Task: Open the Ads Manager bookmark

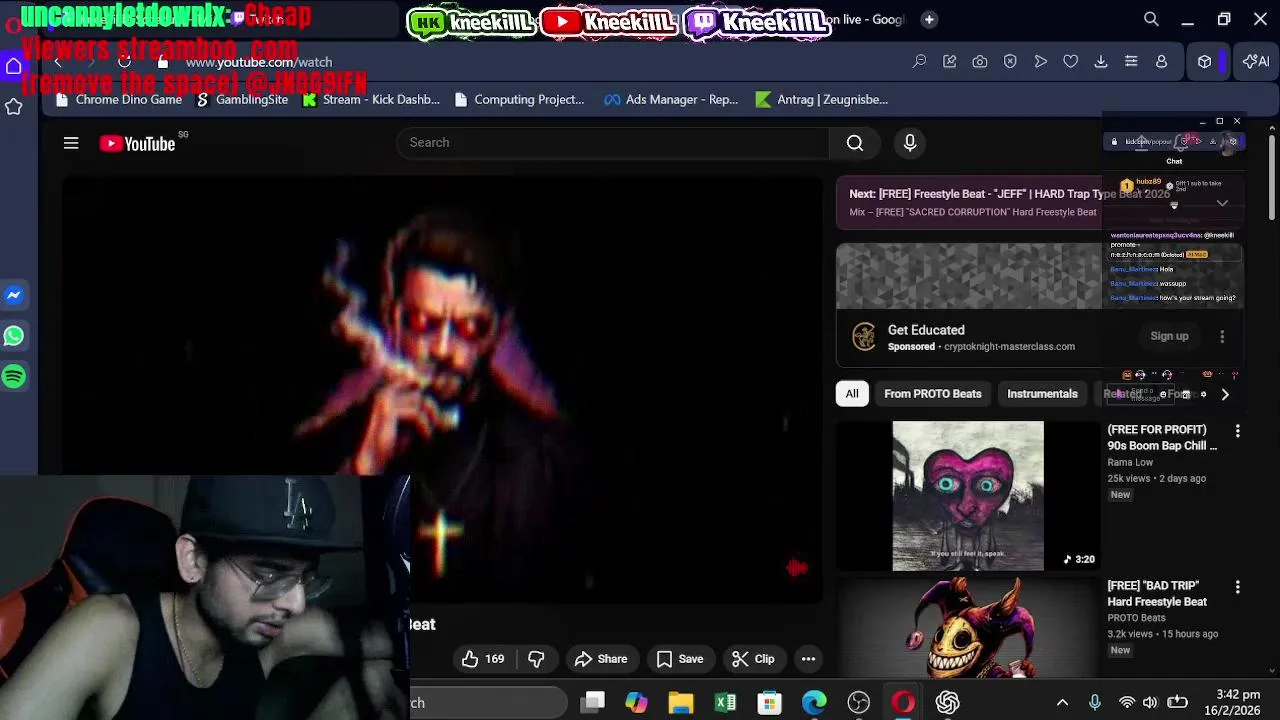Action: (671, 100)
